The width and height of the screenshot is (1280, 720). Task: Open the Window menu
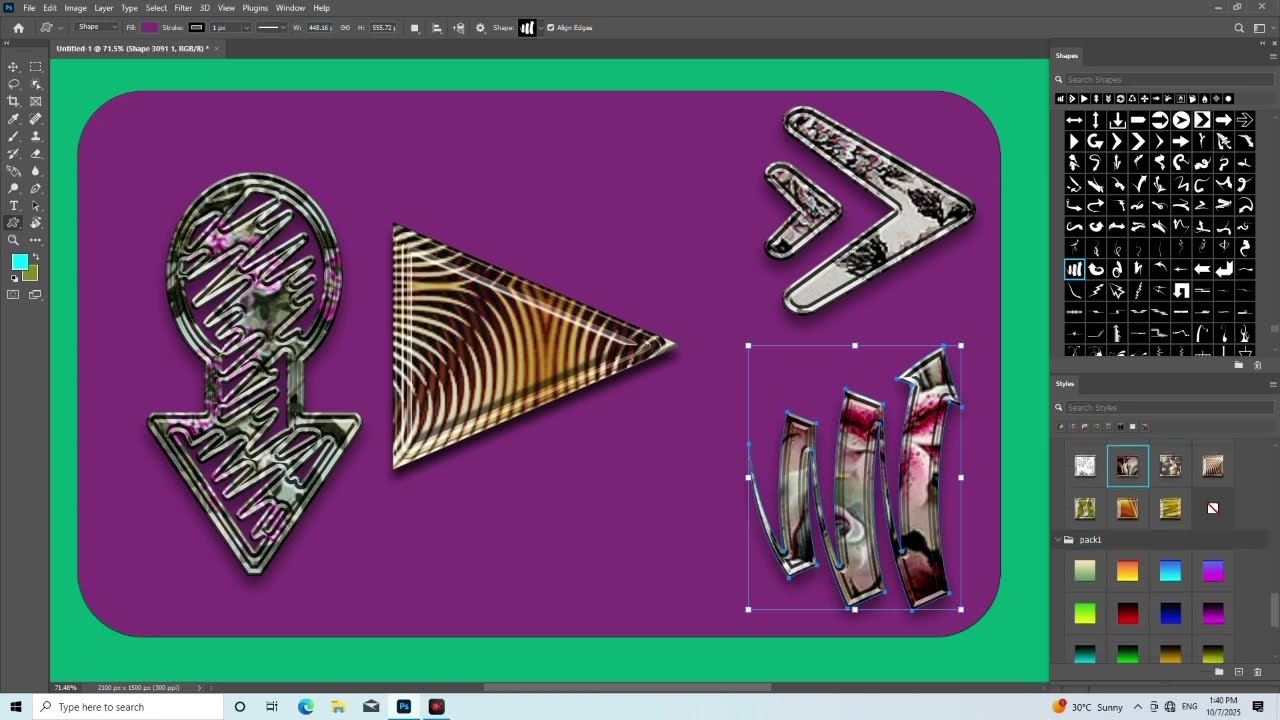(x=290, y=8)
